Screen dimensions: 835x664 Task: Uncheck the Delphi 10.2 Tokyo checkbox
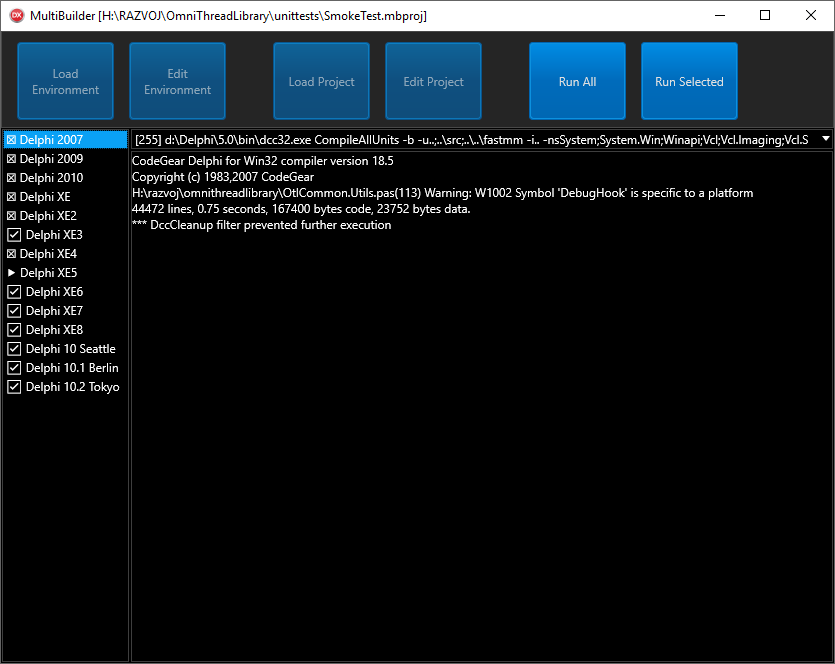point(14,387)
